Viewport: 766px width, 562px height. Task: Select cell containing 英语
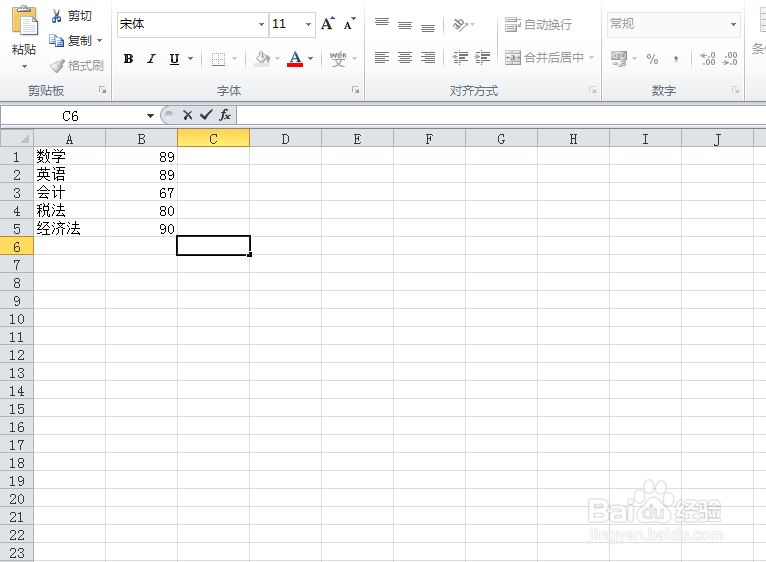(x=69, y=174)
